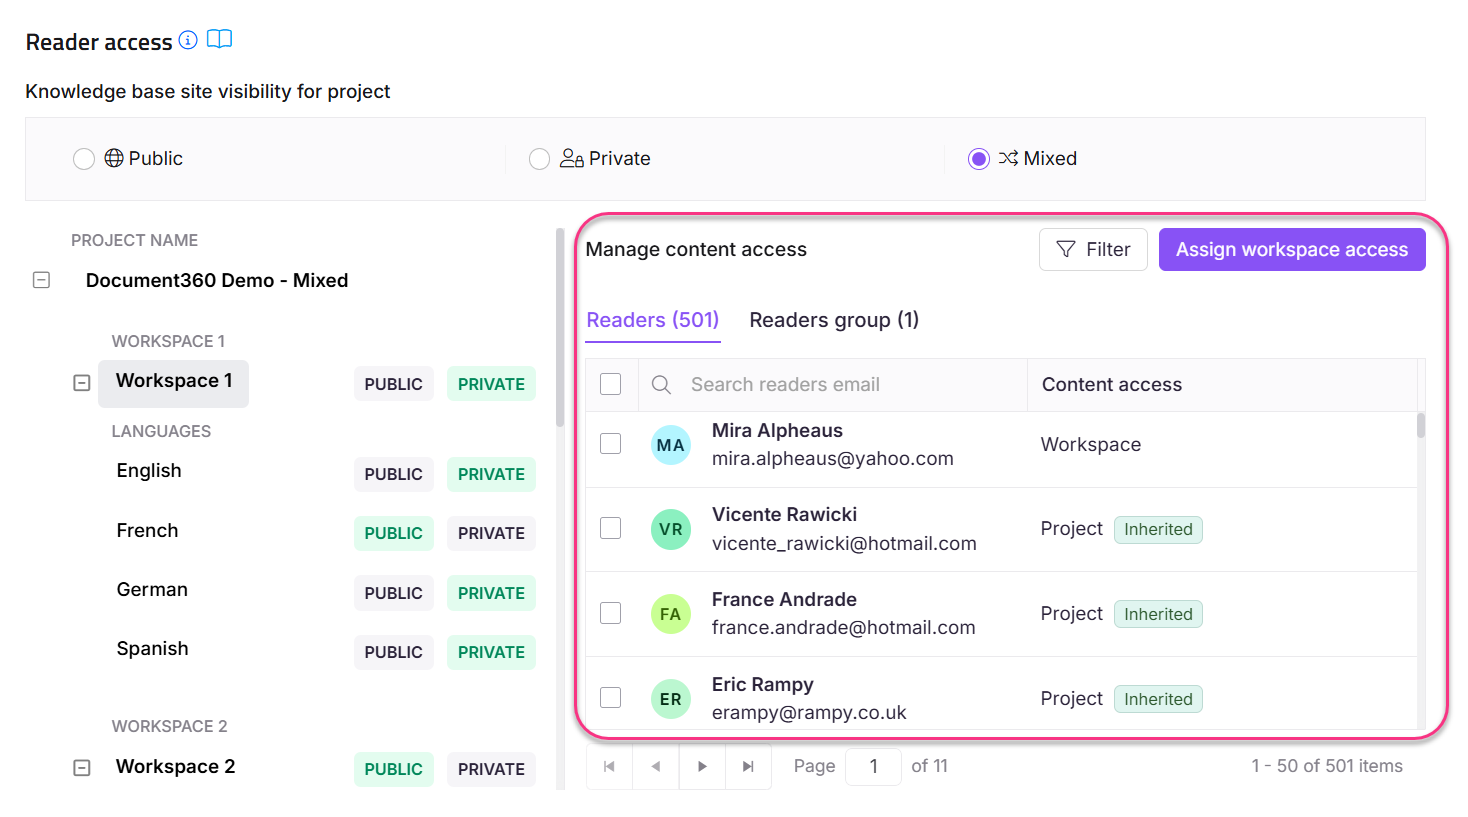Jump to the last page using pagination icon
1468x817 pixels.
pos(748,765)
